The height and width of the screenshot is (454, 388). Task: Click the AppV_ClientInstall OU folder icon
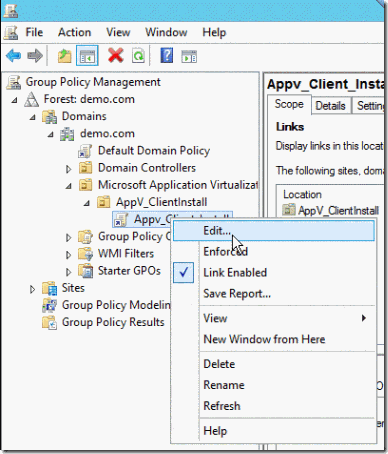point(103,202)
